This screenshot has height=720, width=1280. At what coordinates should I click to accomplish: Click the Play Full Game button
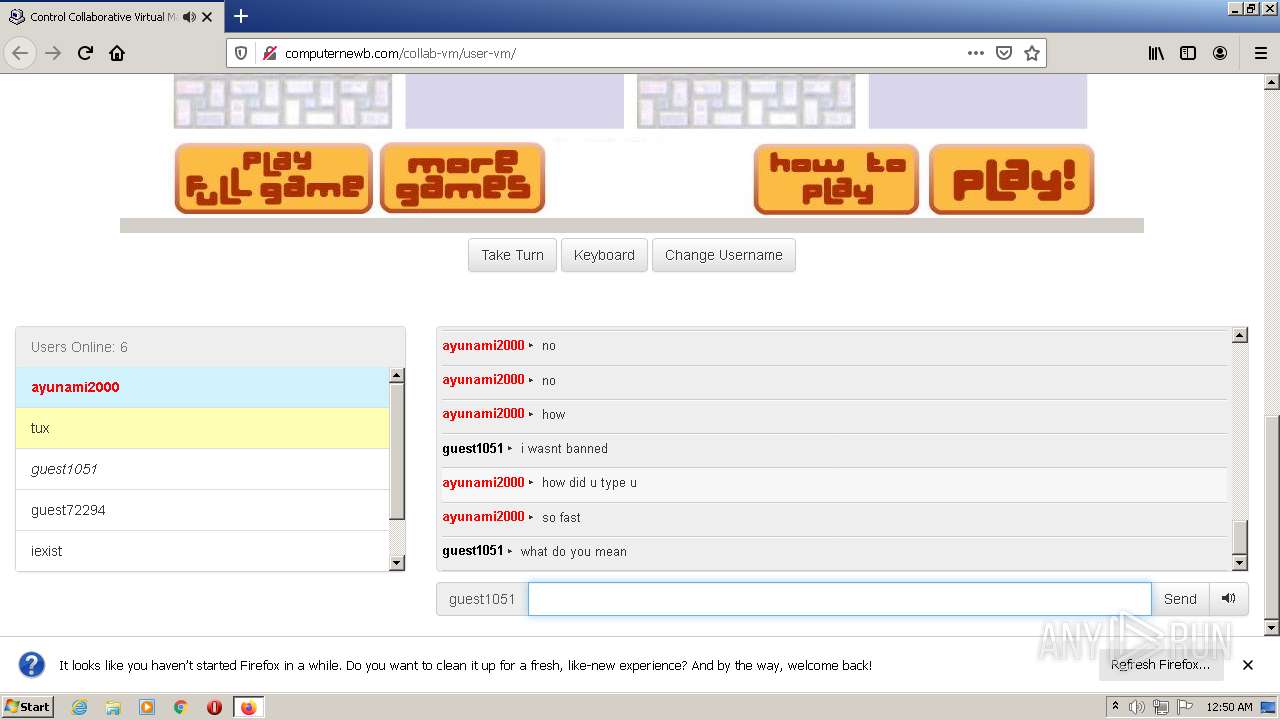click(274, 178)
